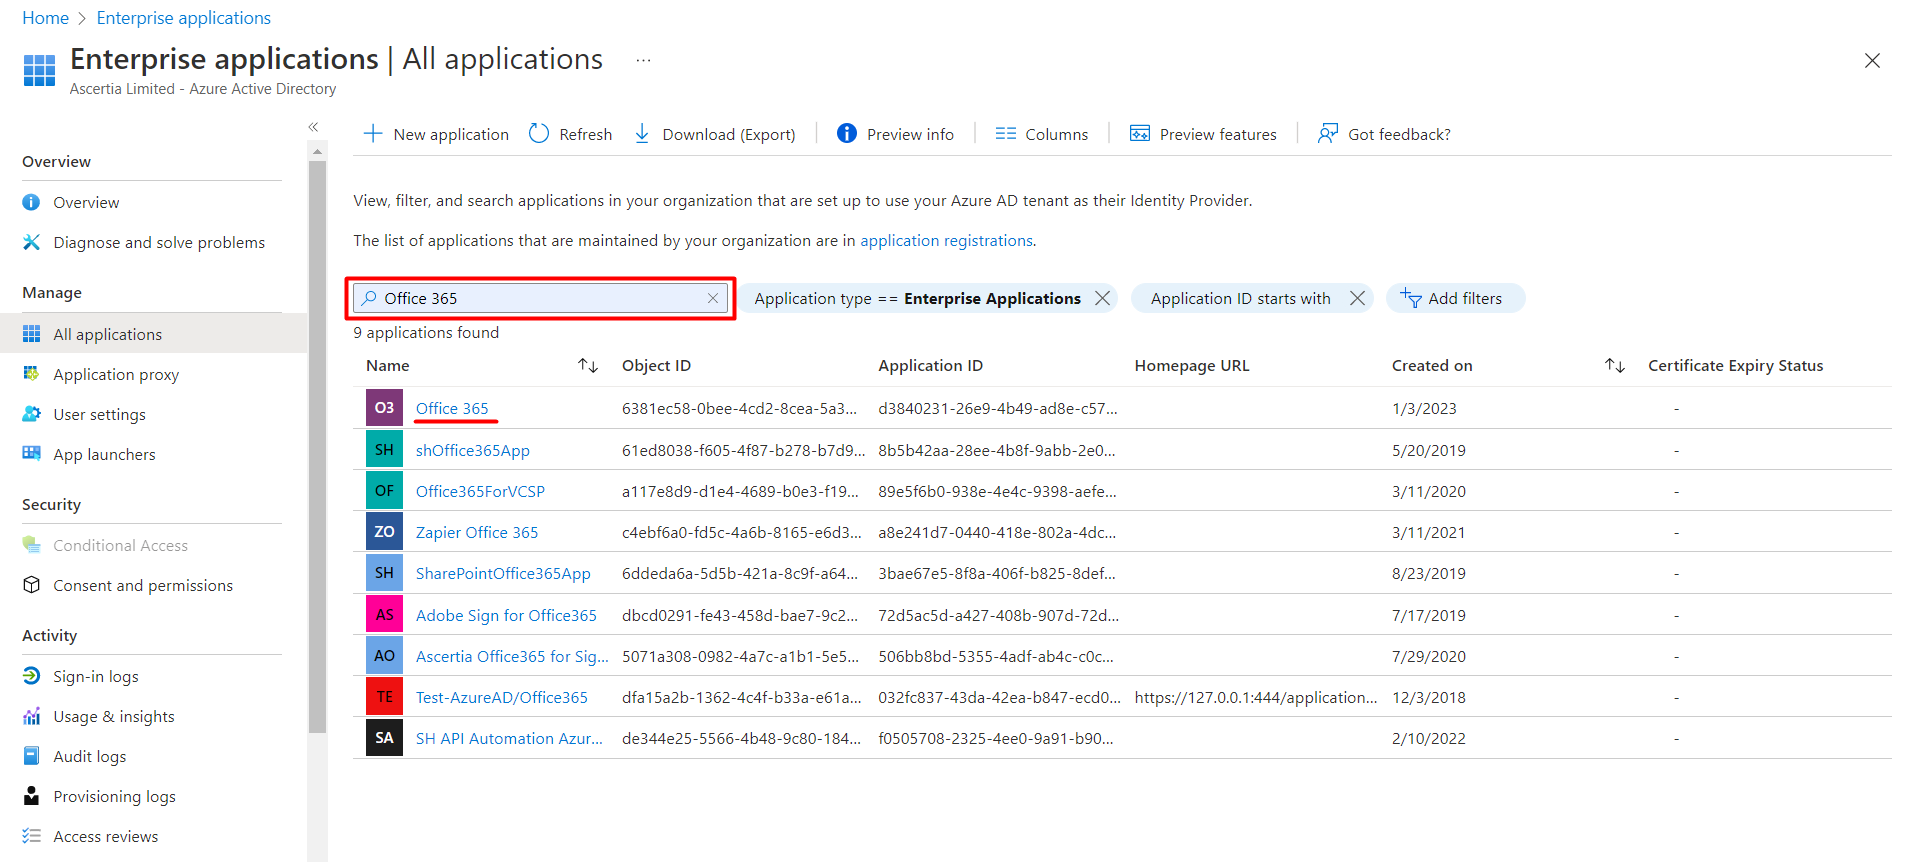The height and width of the screenshot is (862, 1910).
Task: Click the Homepage URL column header
Action: coord(1192,366)
